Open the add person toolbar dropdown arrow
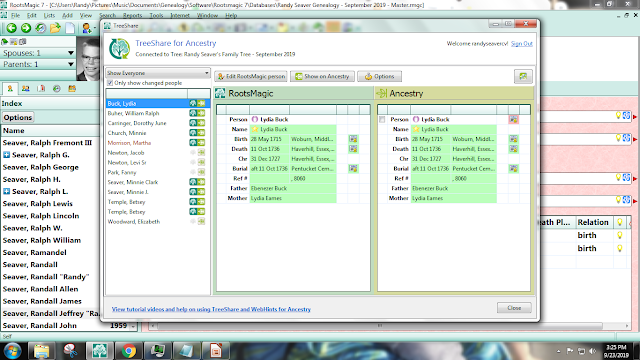Viewport: 640px width, 360px height. [x=95, y=28]
